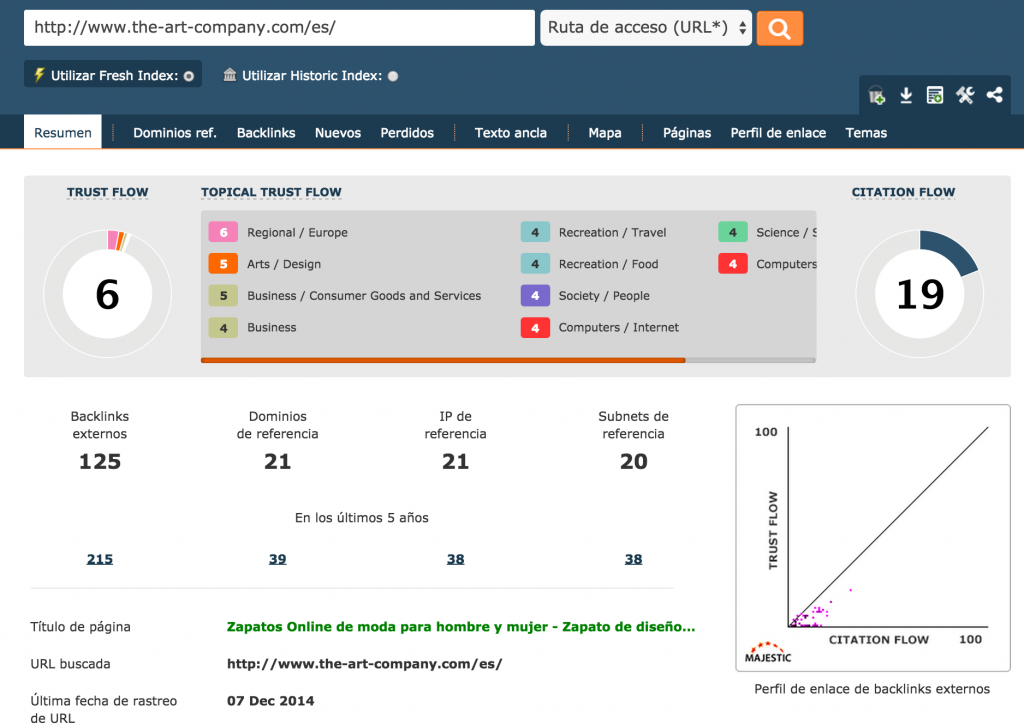Screen dimensions: 1024x724
Task: Open the Perfil de enlace tab
Action: 778,133
